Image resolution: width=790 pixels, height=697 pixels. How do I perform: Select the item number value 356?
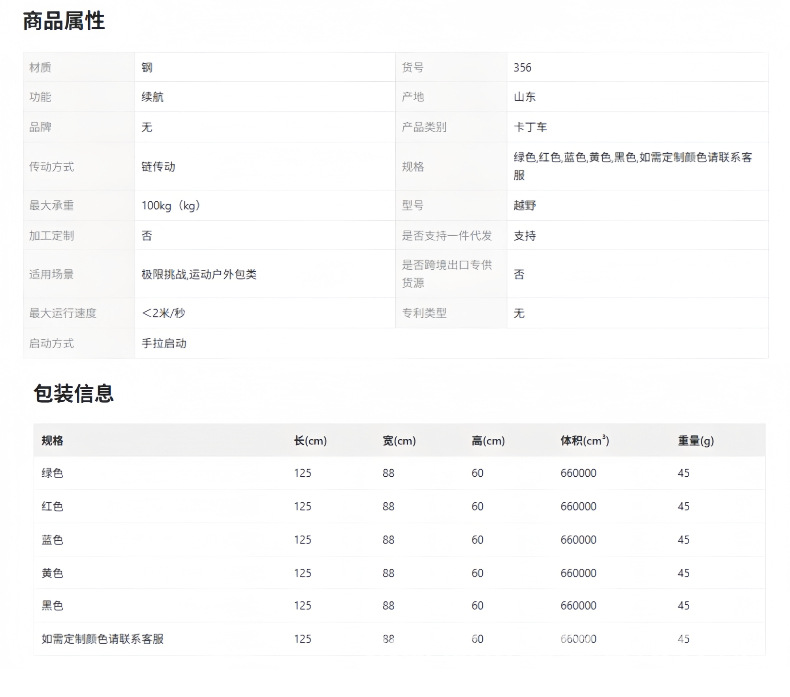click(522, 68)
